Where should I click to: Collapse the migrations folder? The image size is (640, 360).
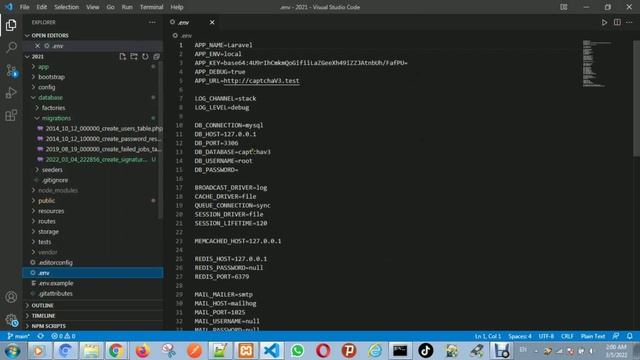pyautogui.click(x=93, y=118)
